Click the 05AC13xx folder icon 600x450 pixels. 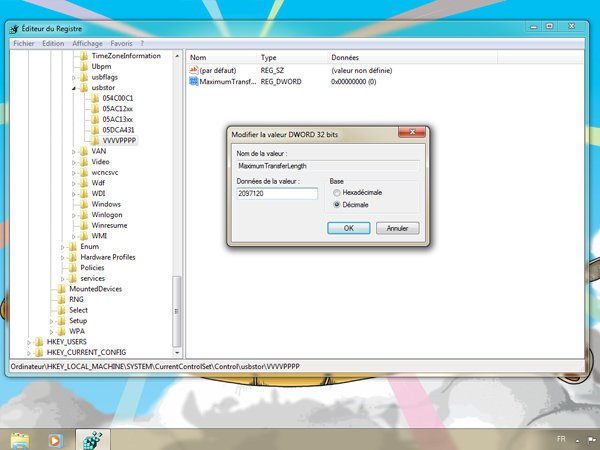point(95,119)
